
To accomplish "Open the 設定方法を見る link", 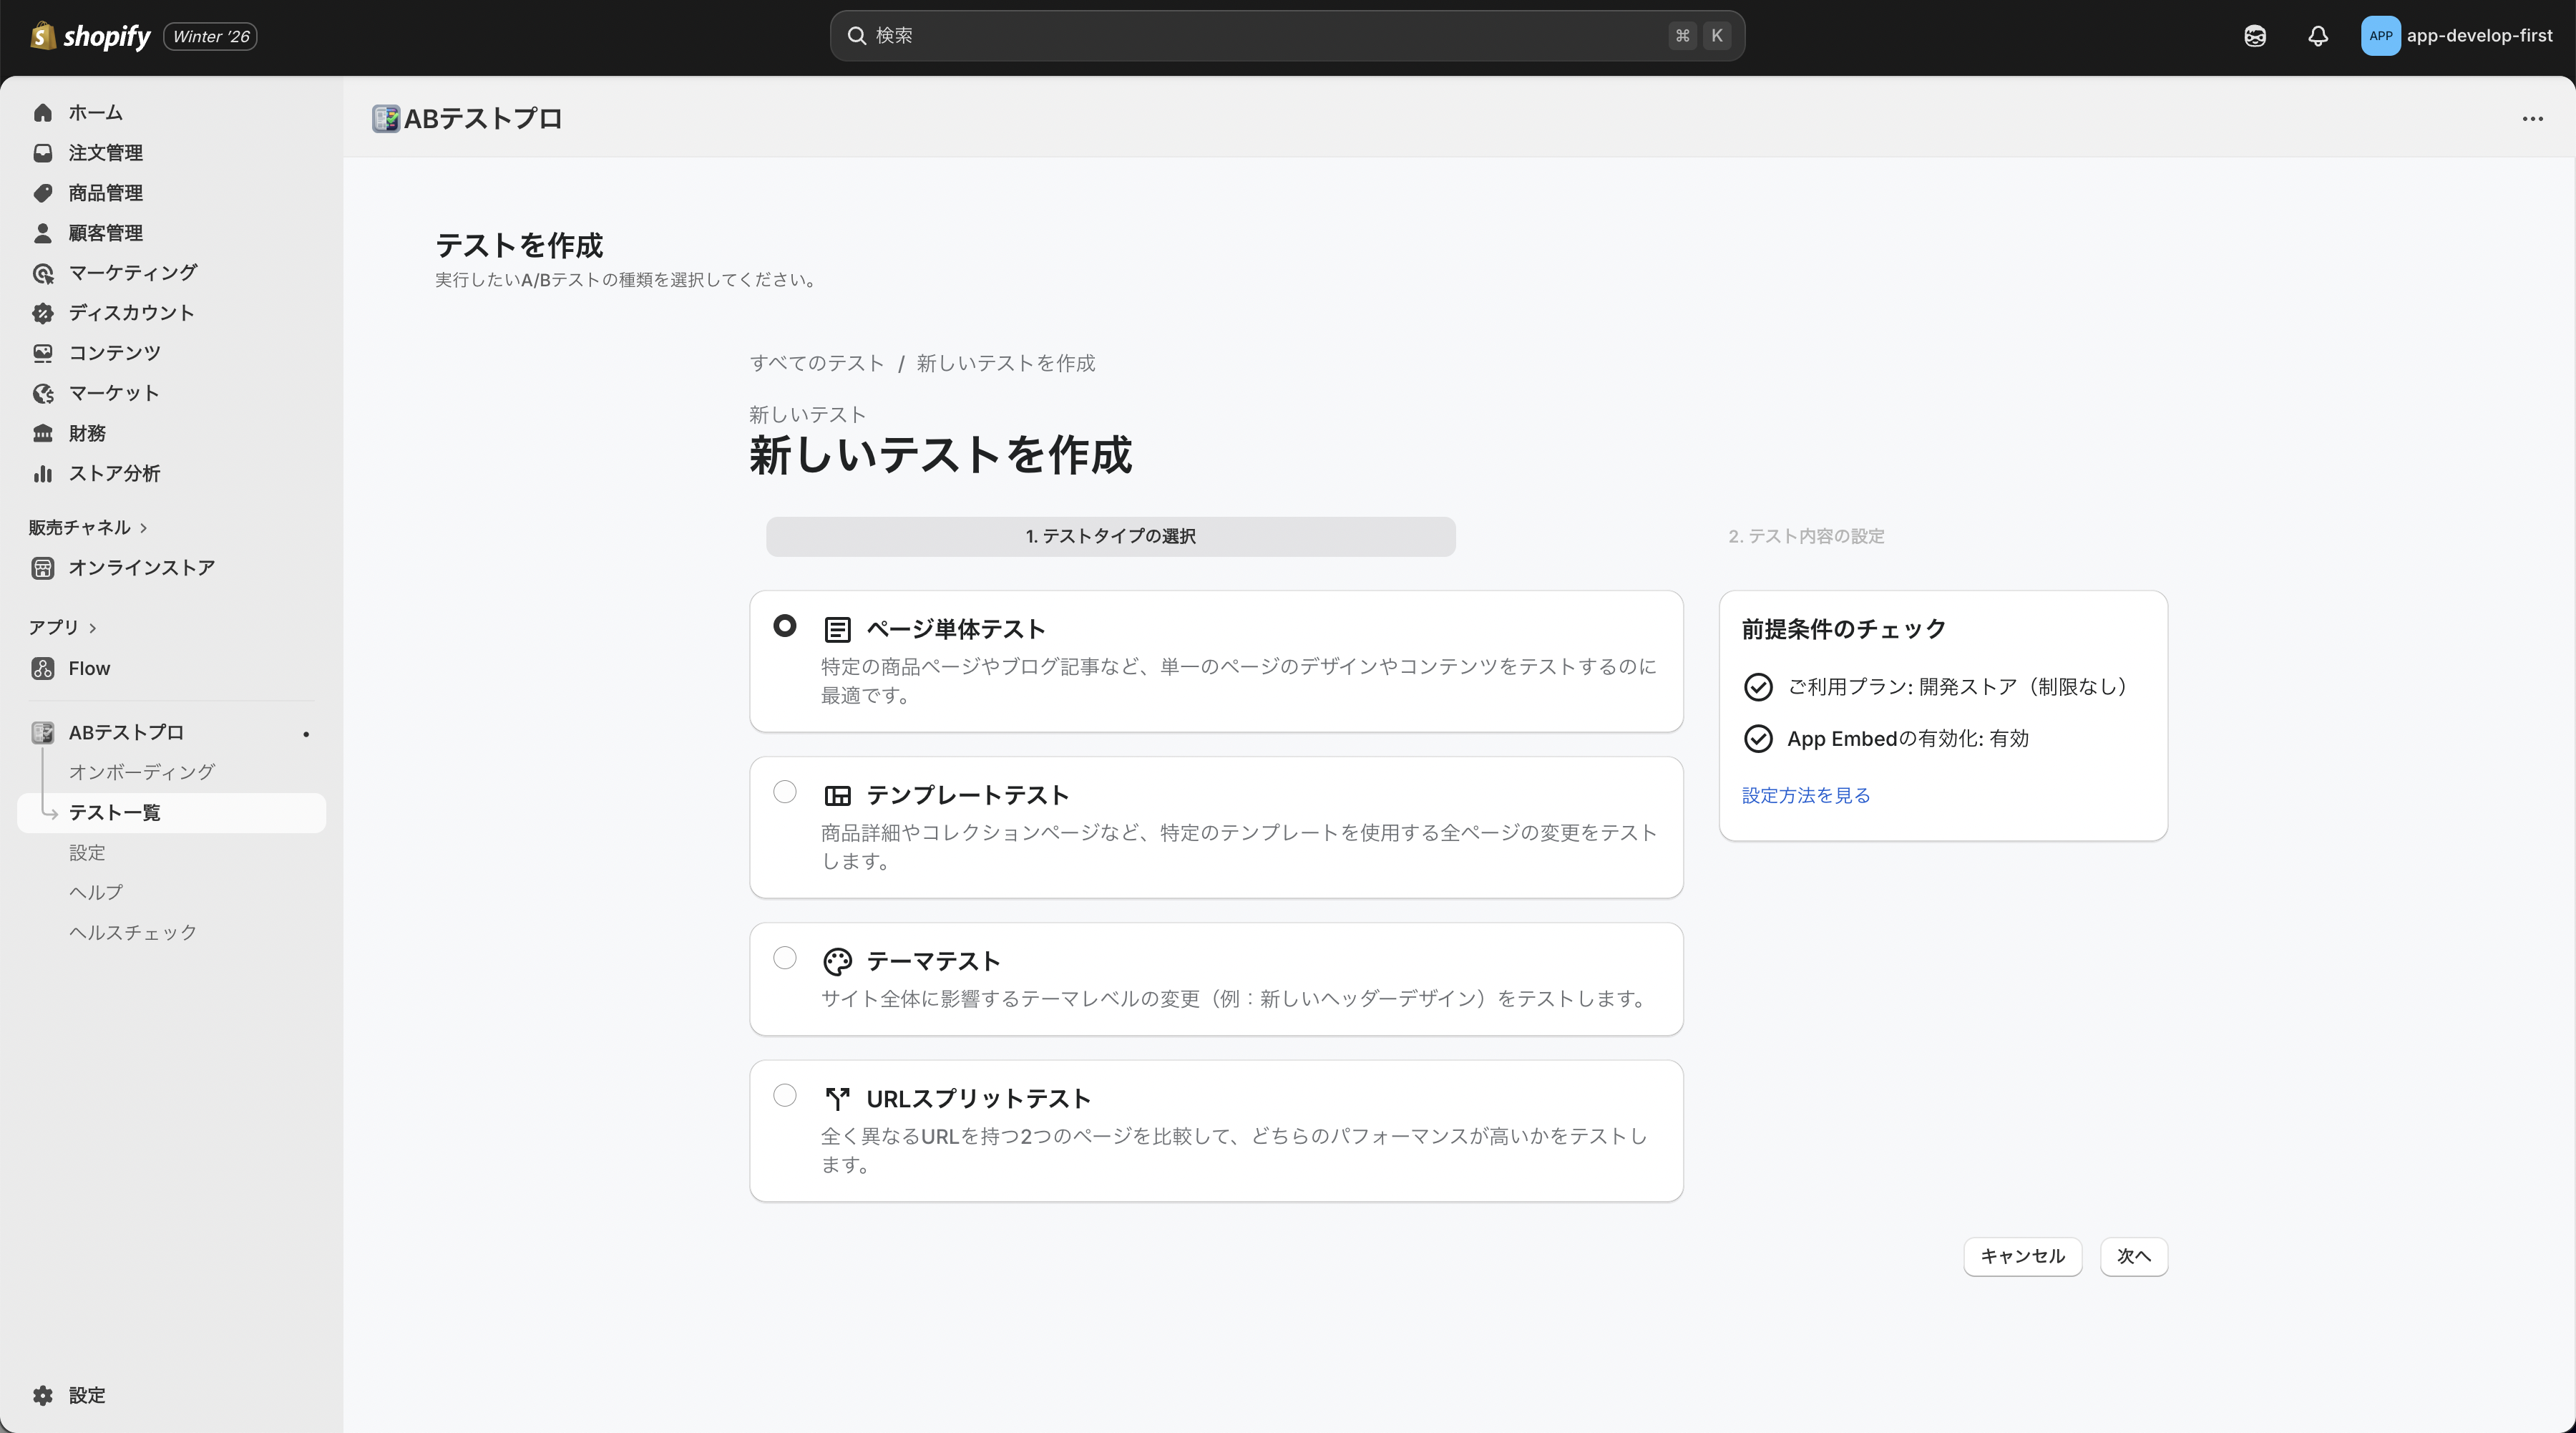I will (1805, 795).
